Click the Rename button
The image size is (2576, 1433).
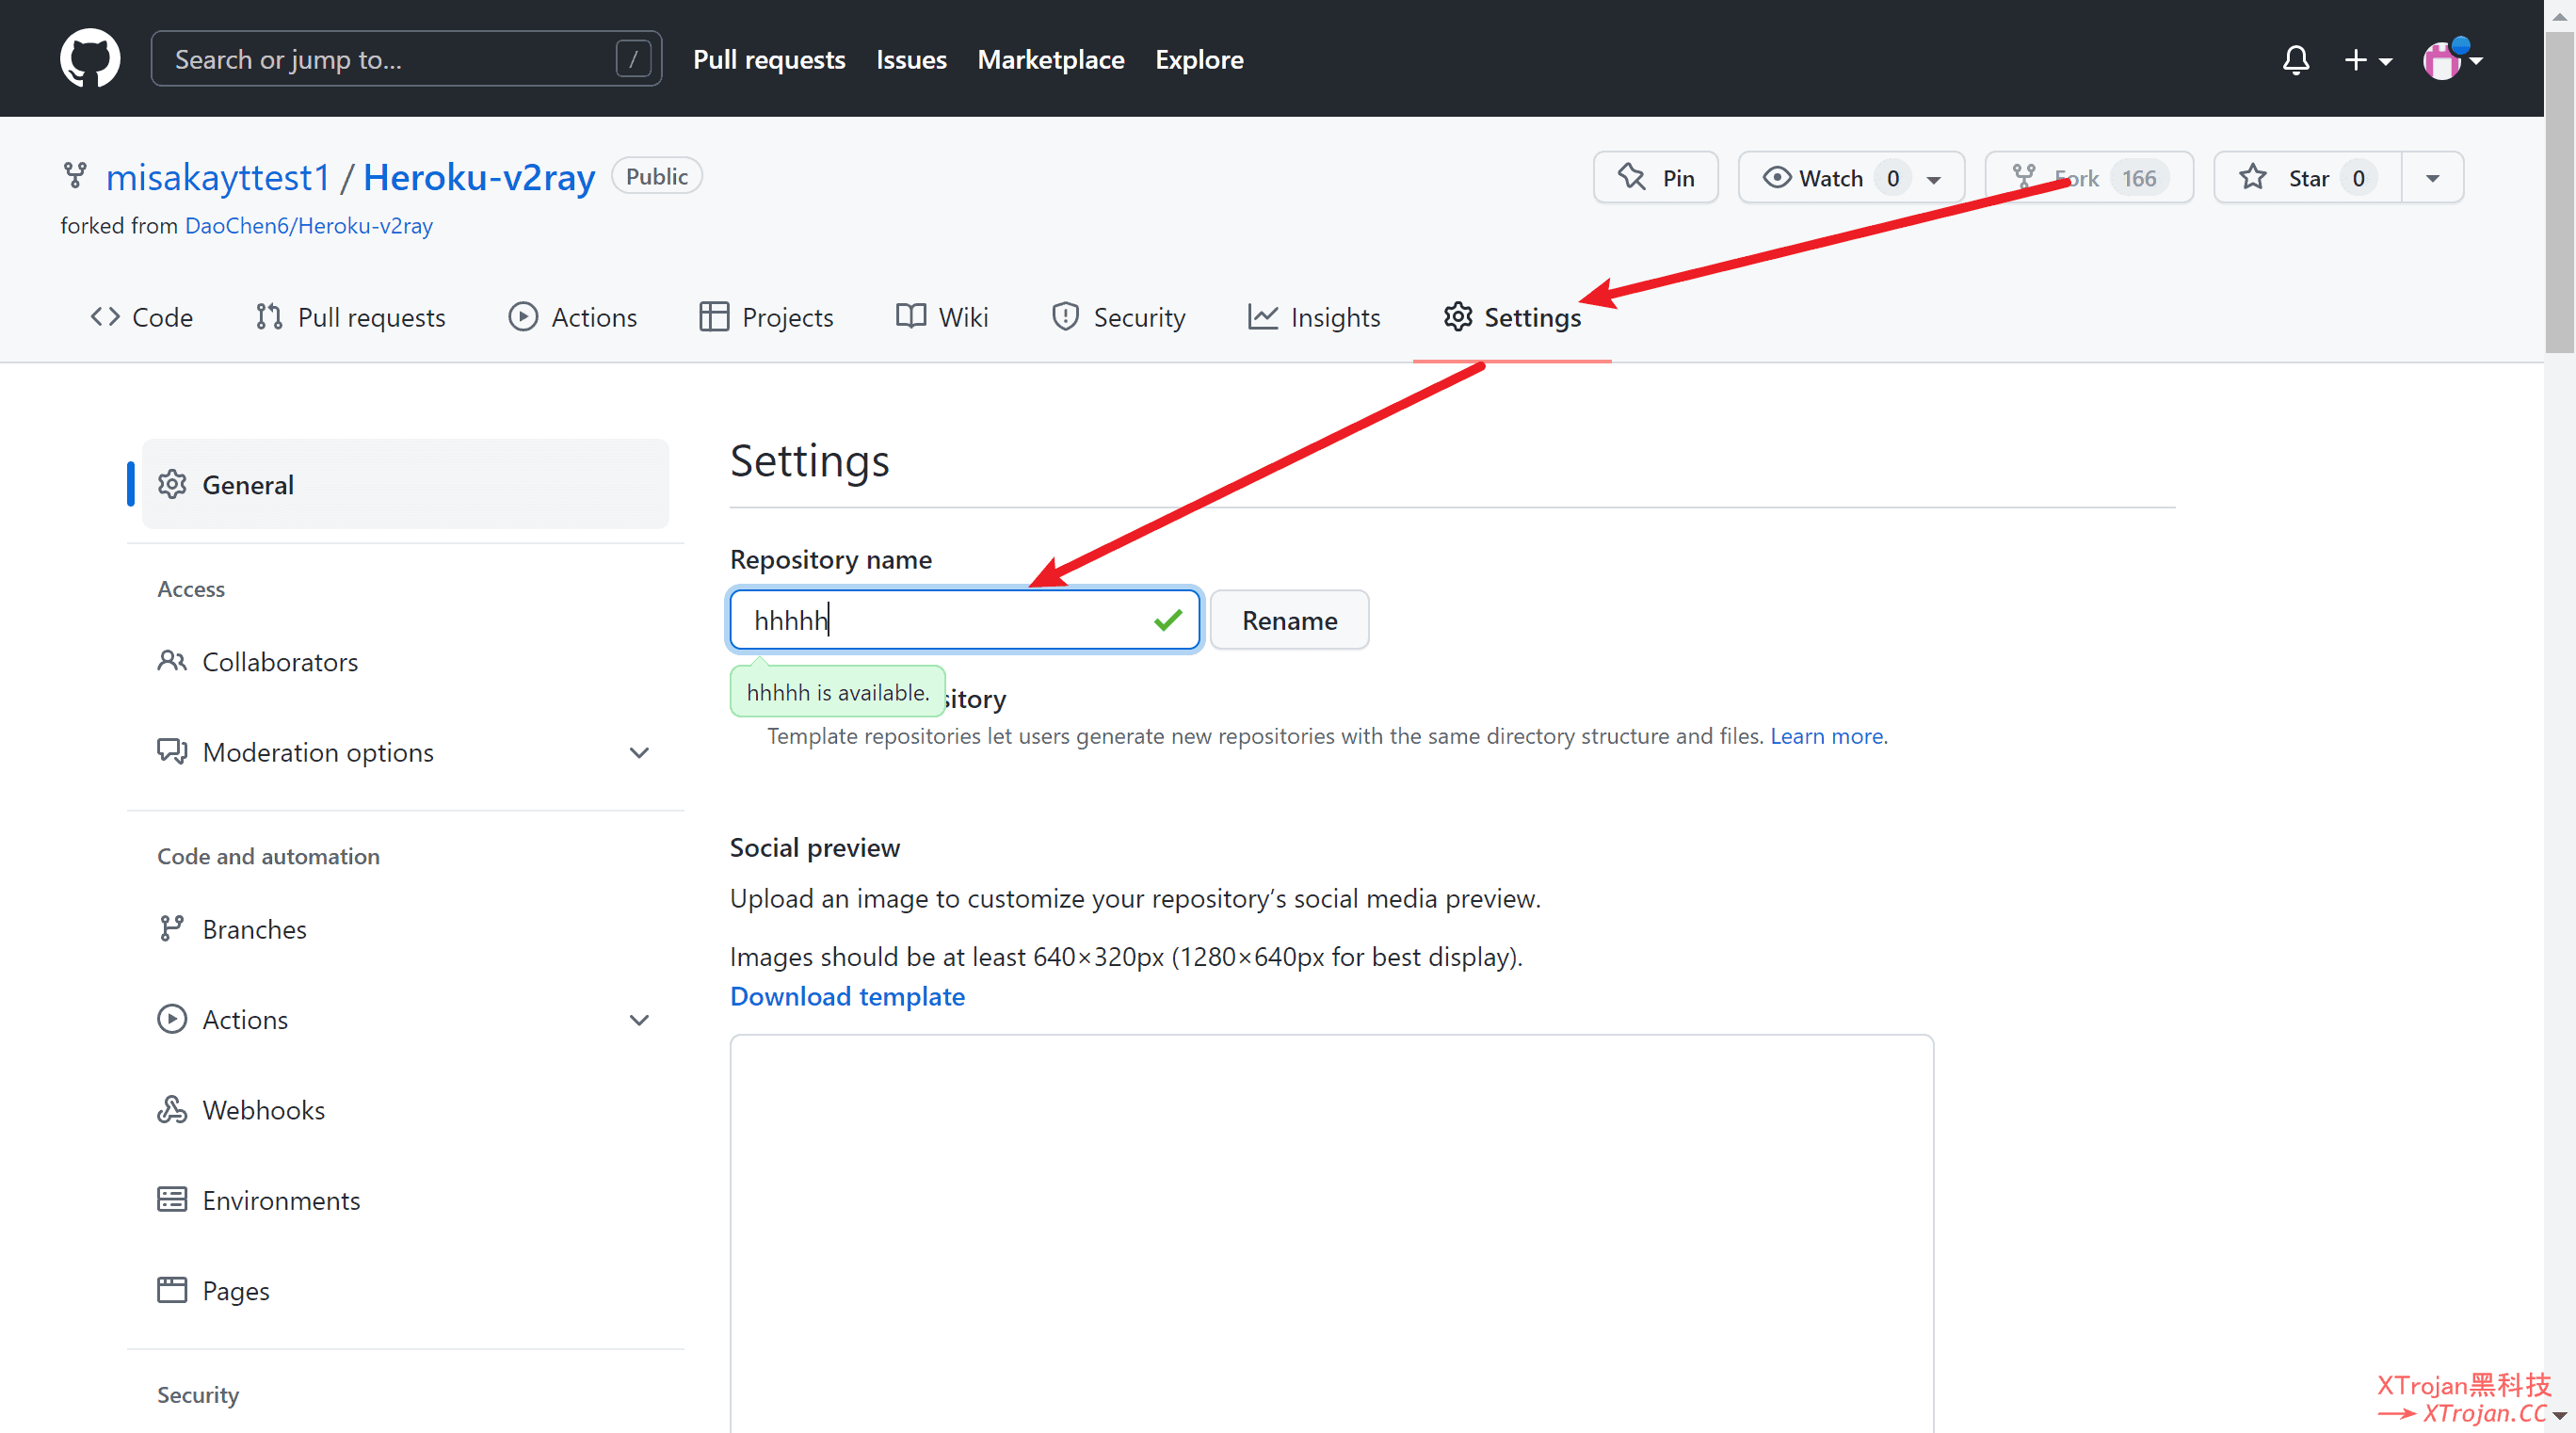pos(1288,620)
